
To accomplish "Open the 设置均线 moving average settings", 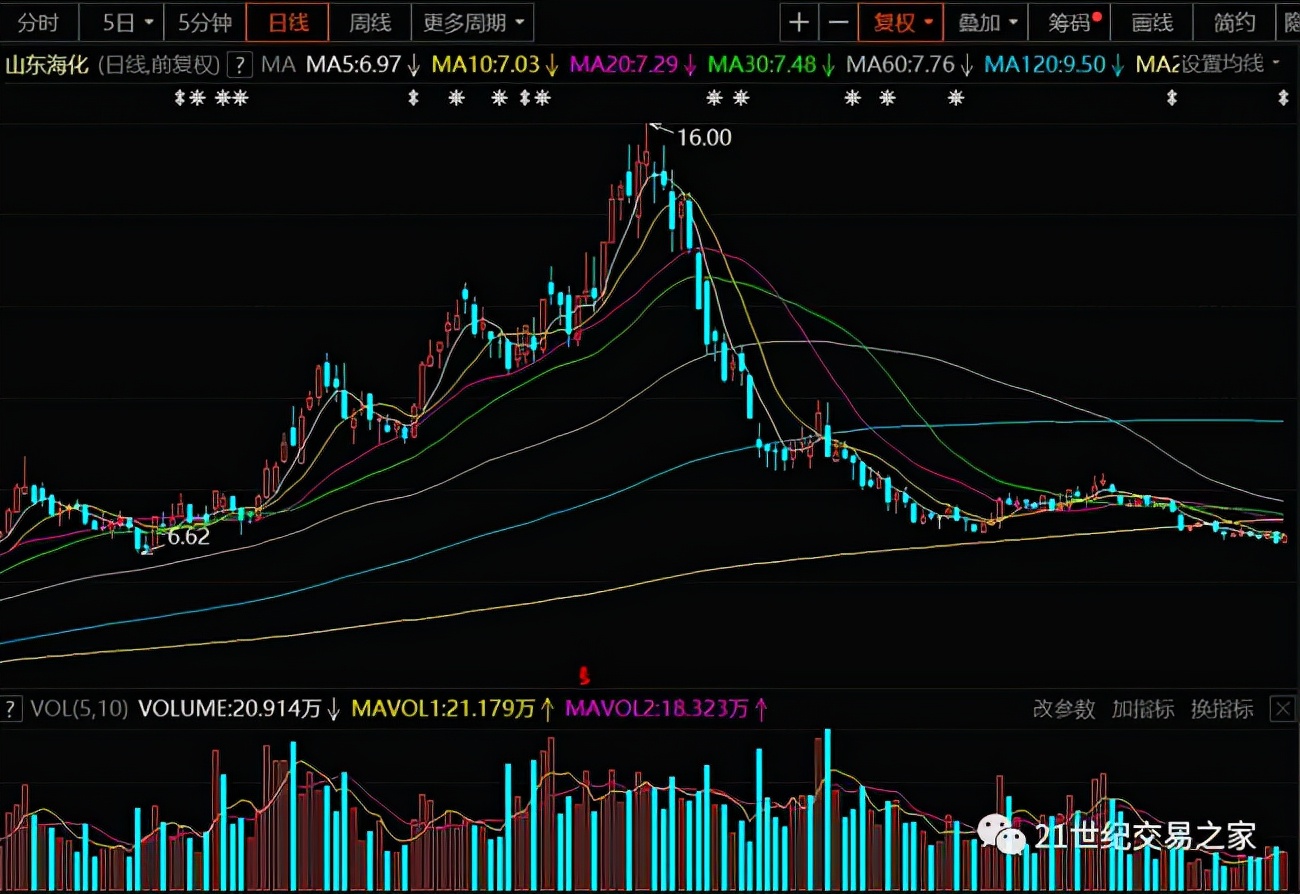I will tap(1228, 65).
